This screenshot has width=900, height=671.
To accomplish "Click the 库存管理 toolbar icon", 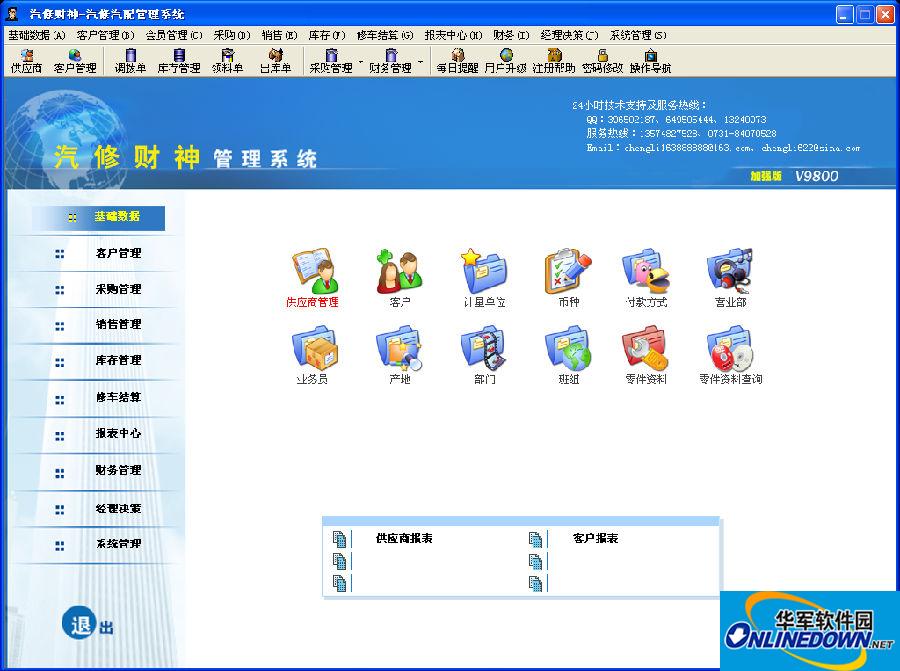I will point(179,61).
